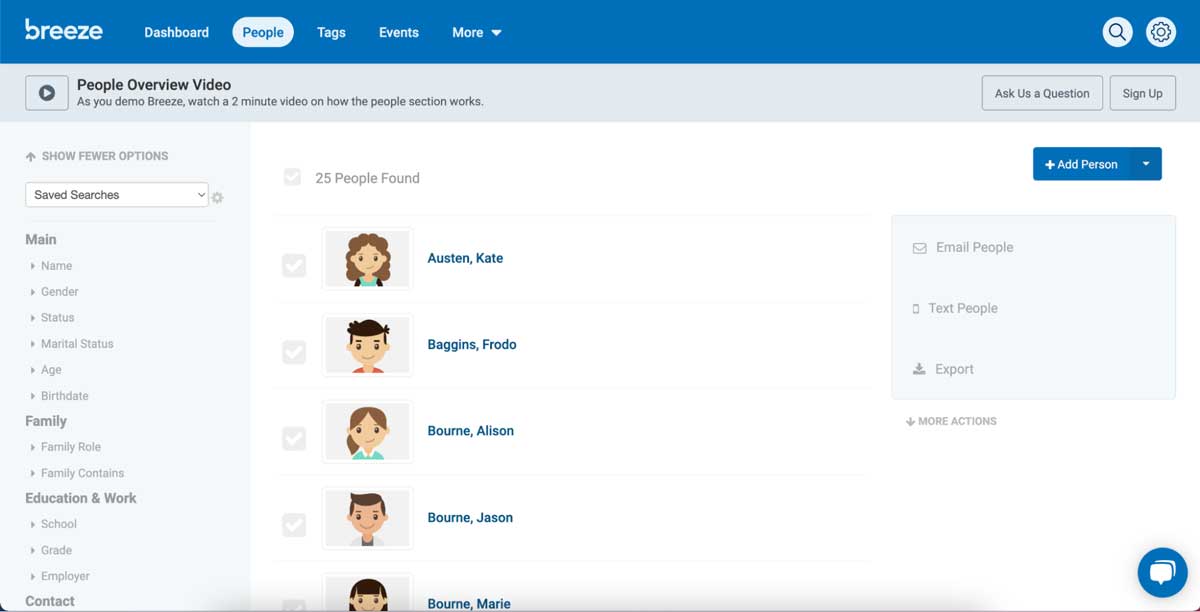
Task: Check the select-all box above the people list
Action: [292, 177]
